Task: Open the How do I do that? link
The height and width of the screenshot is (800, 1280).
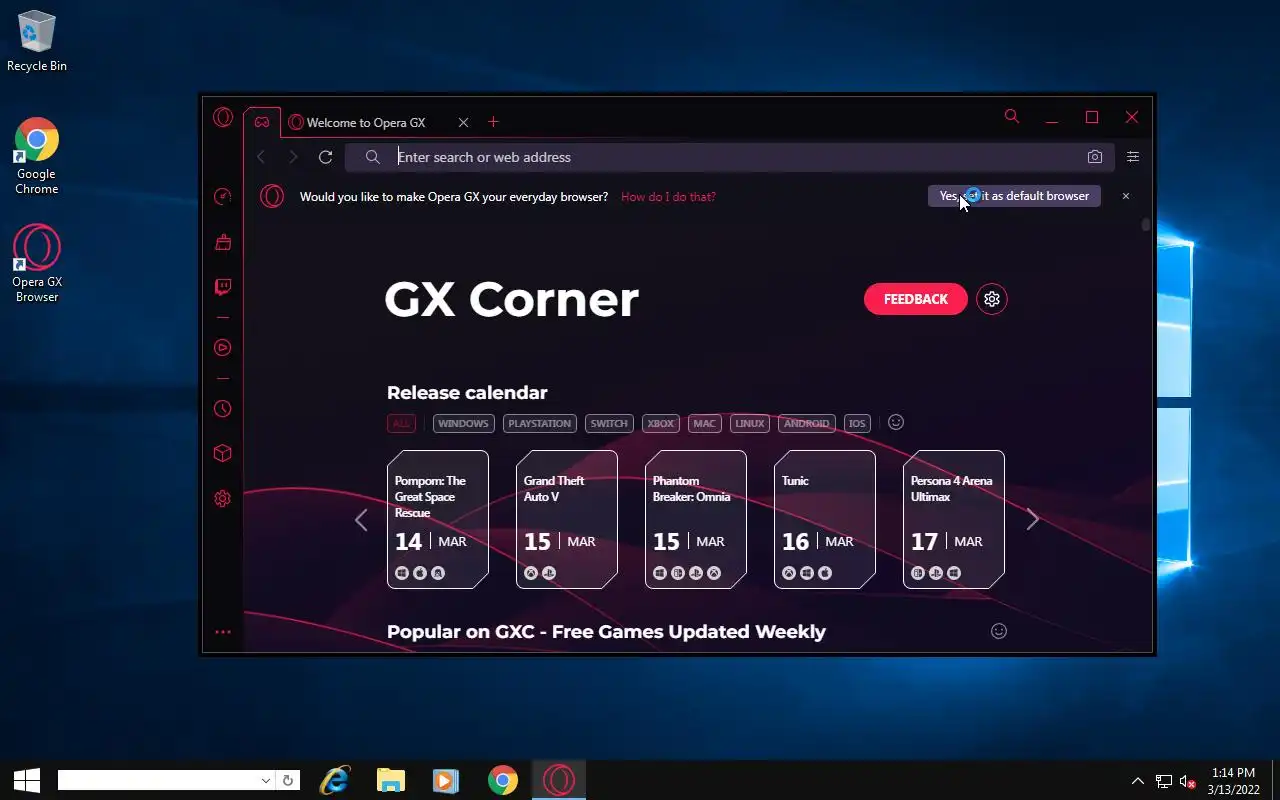Action: click(668, 197)
